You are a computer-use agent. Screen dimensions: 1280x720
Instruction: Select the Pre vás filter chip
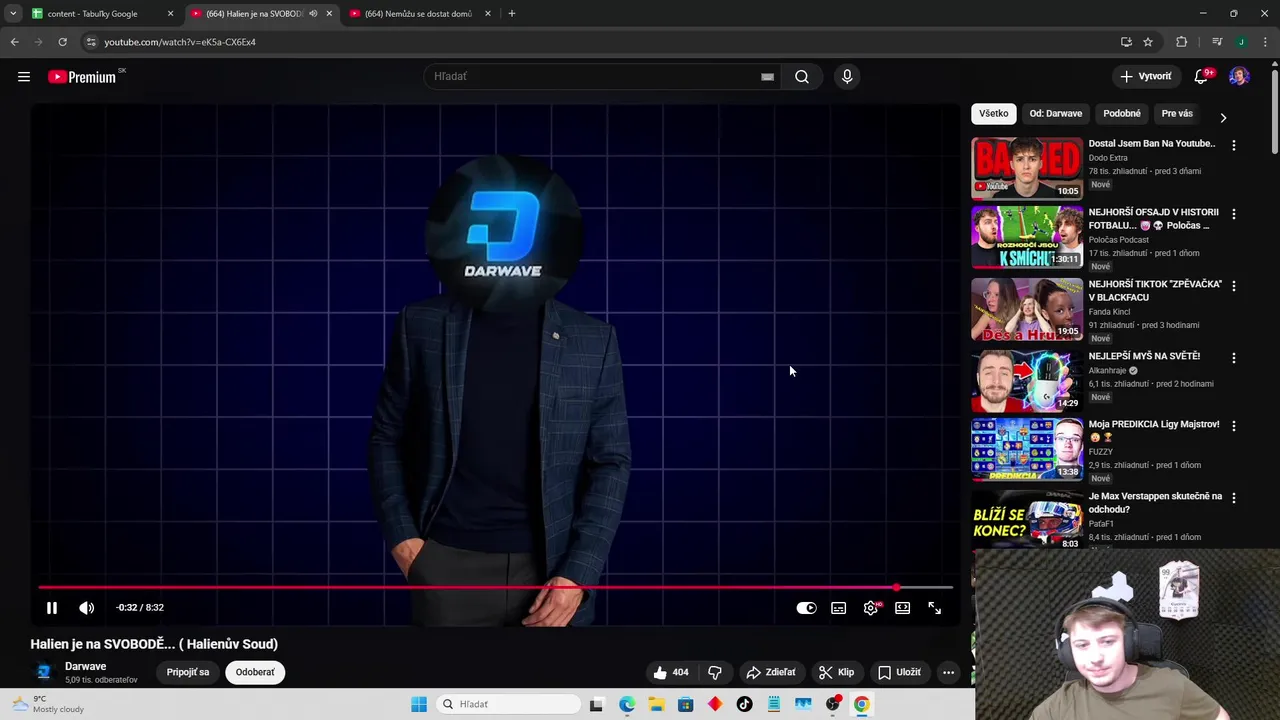pos(1177,114)
